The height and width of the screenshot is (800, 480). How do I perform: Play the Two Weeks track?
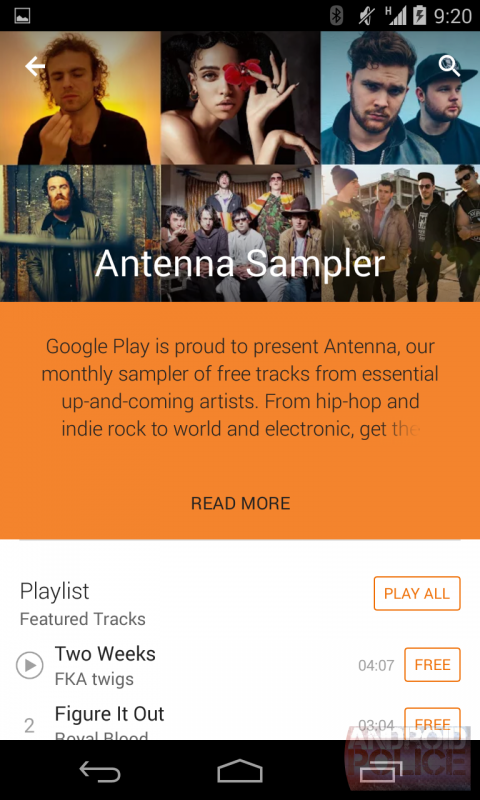coord(30,665)
